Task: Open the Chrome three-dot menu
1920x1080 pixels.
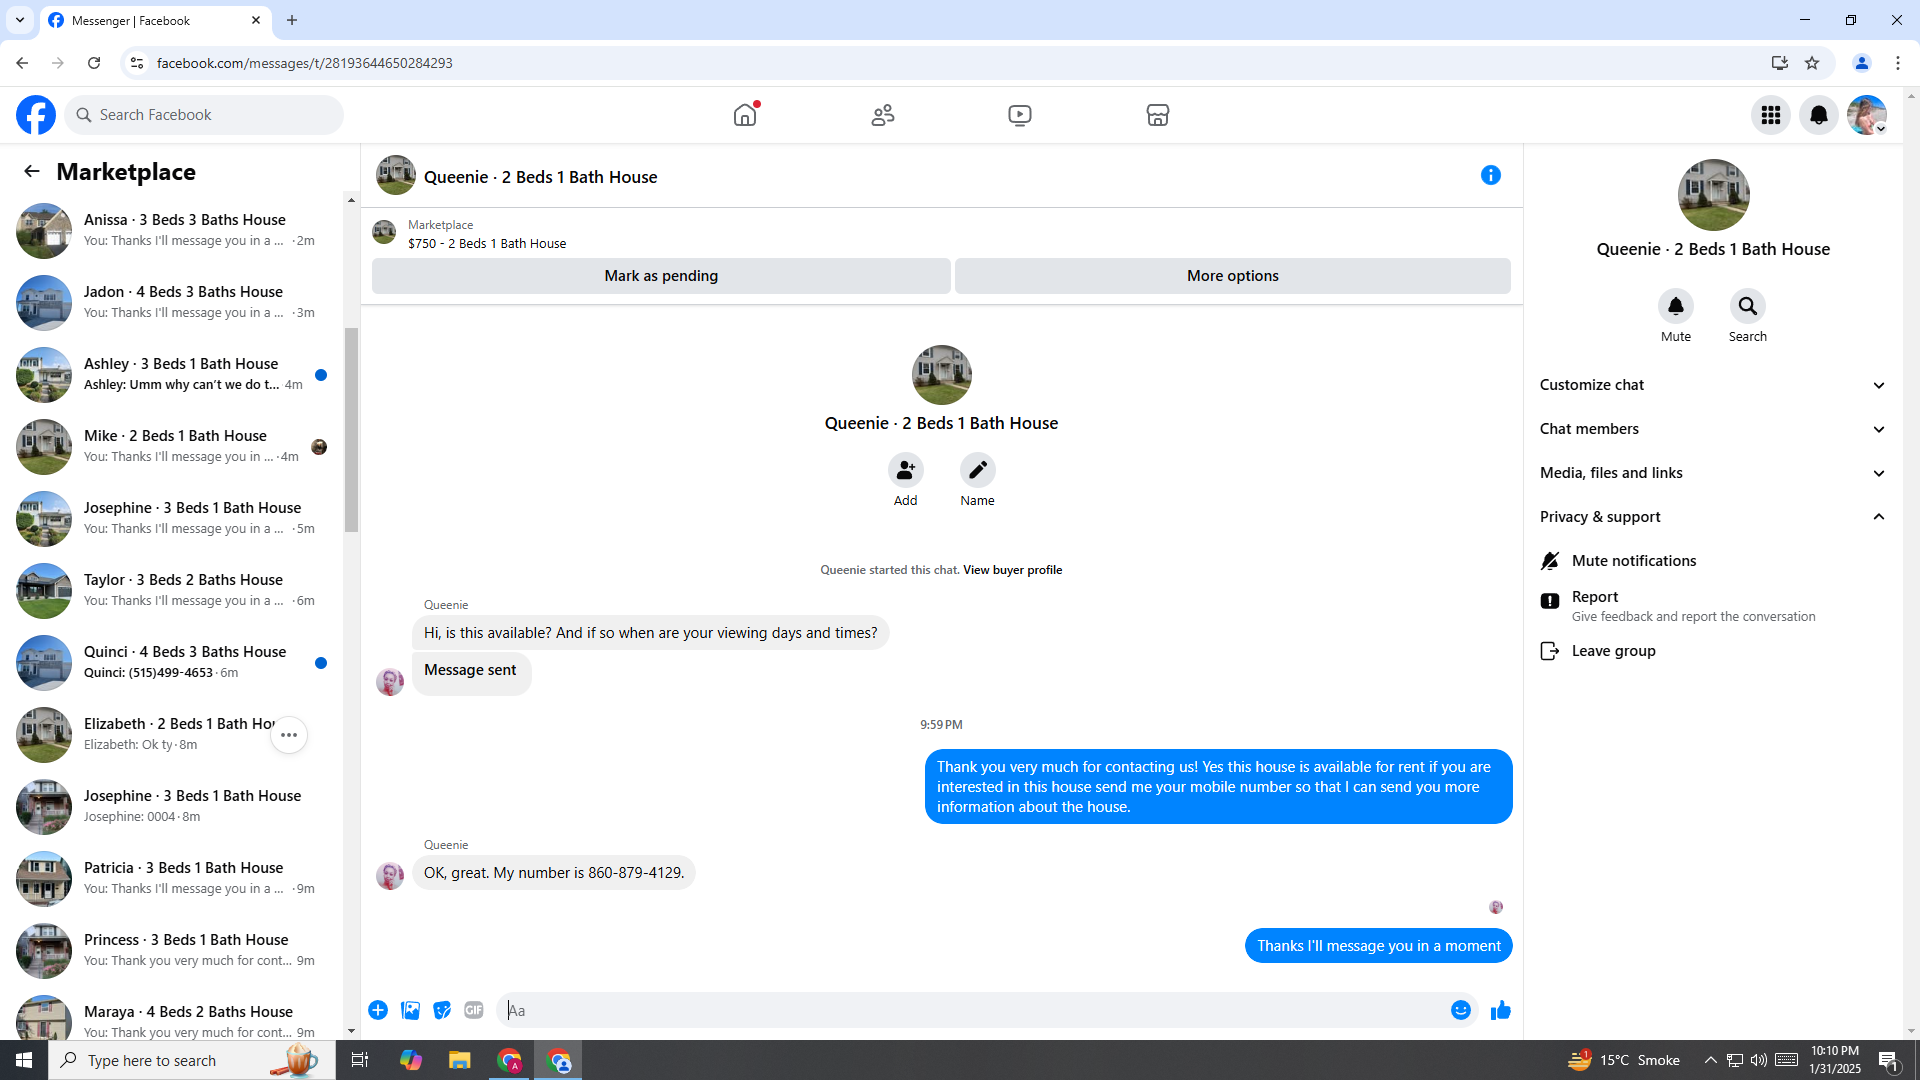Action: pyautogui.click(x=1898, y=63)
